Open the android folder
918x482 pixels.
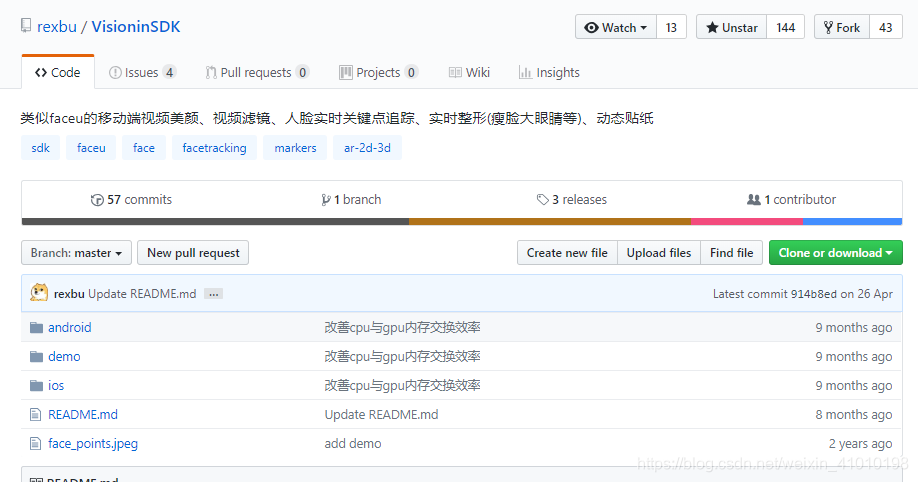tap(70, 327)
